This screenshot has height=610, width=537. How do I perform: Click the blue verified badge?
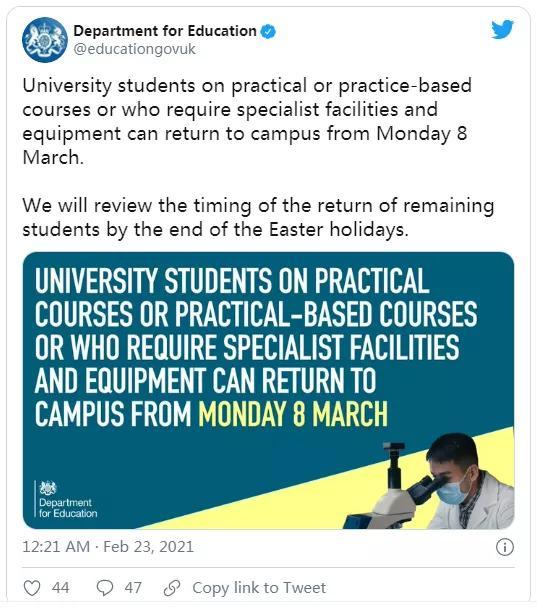click(268, 32)
